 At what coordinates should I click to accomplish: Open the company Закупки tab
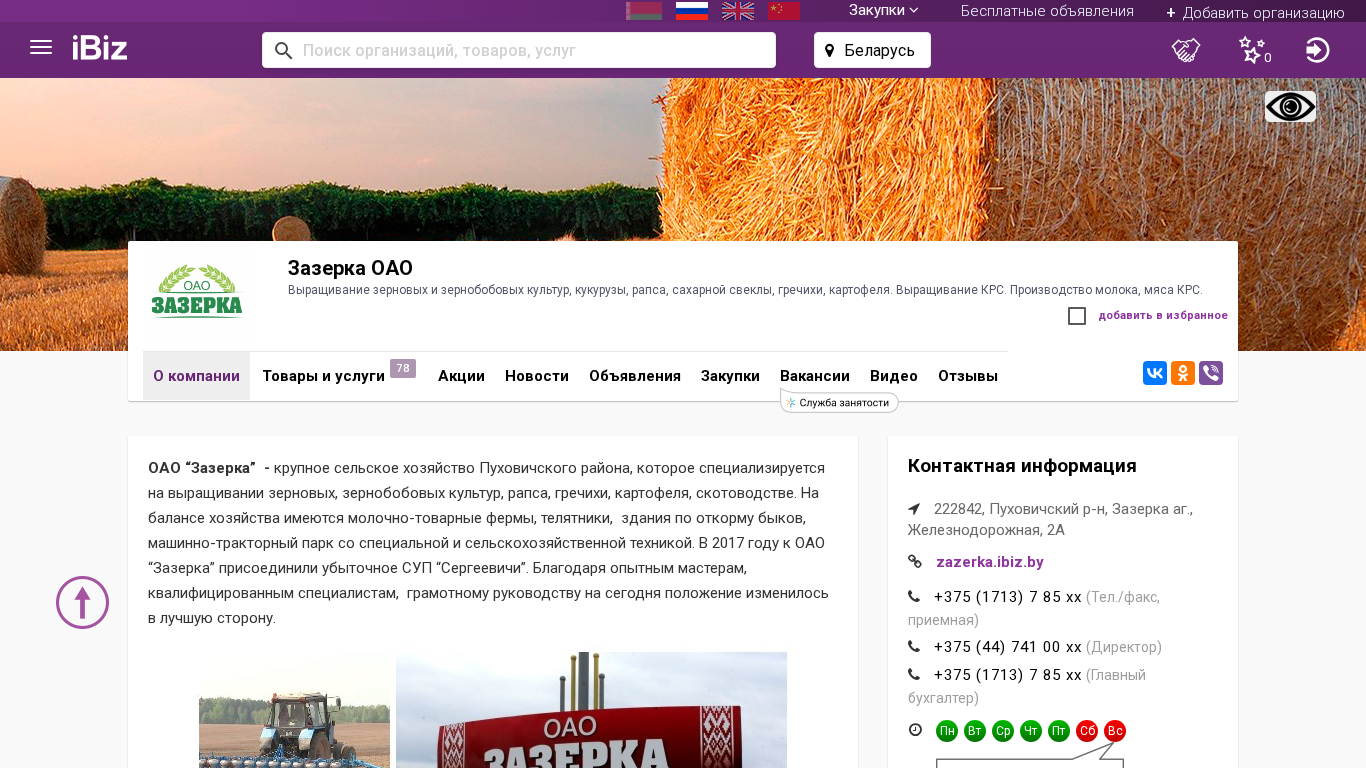[x=730, y=376]
